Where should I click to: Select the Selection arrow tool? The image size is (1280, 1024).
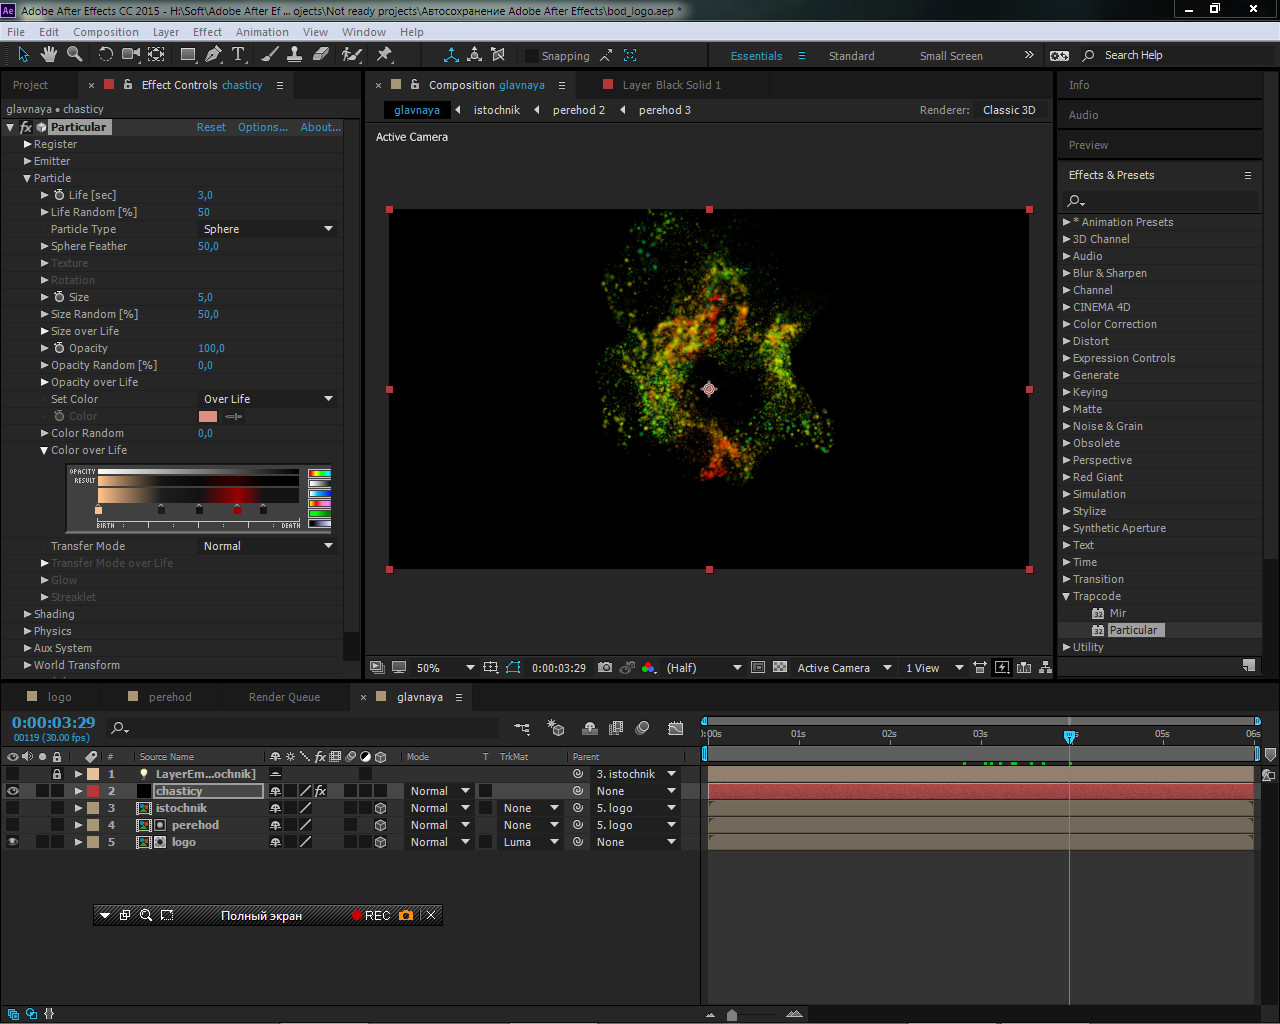23,55
